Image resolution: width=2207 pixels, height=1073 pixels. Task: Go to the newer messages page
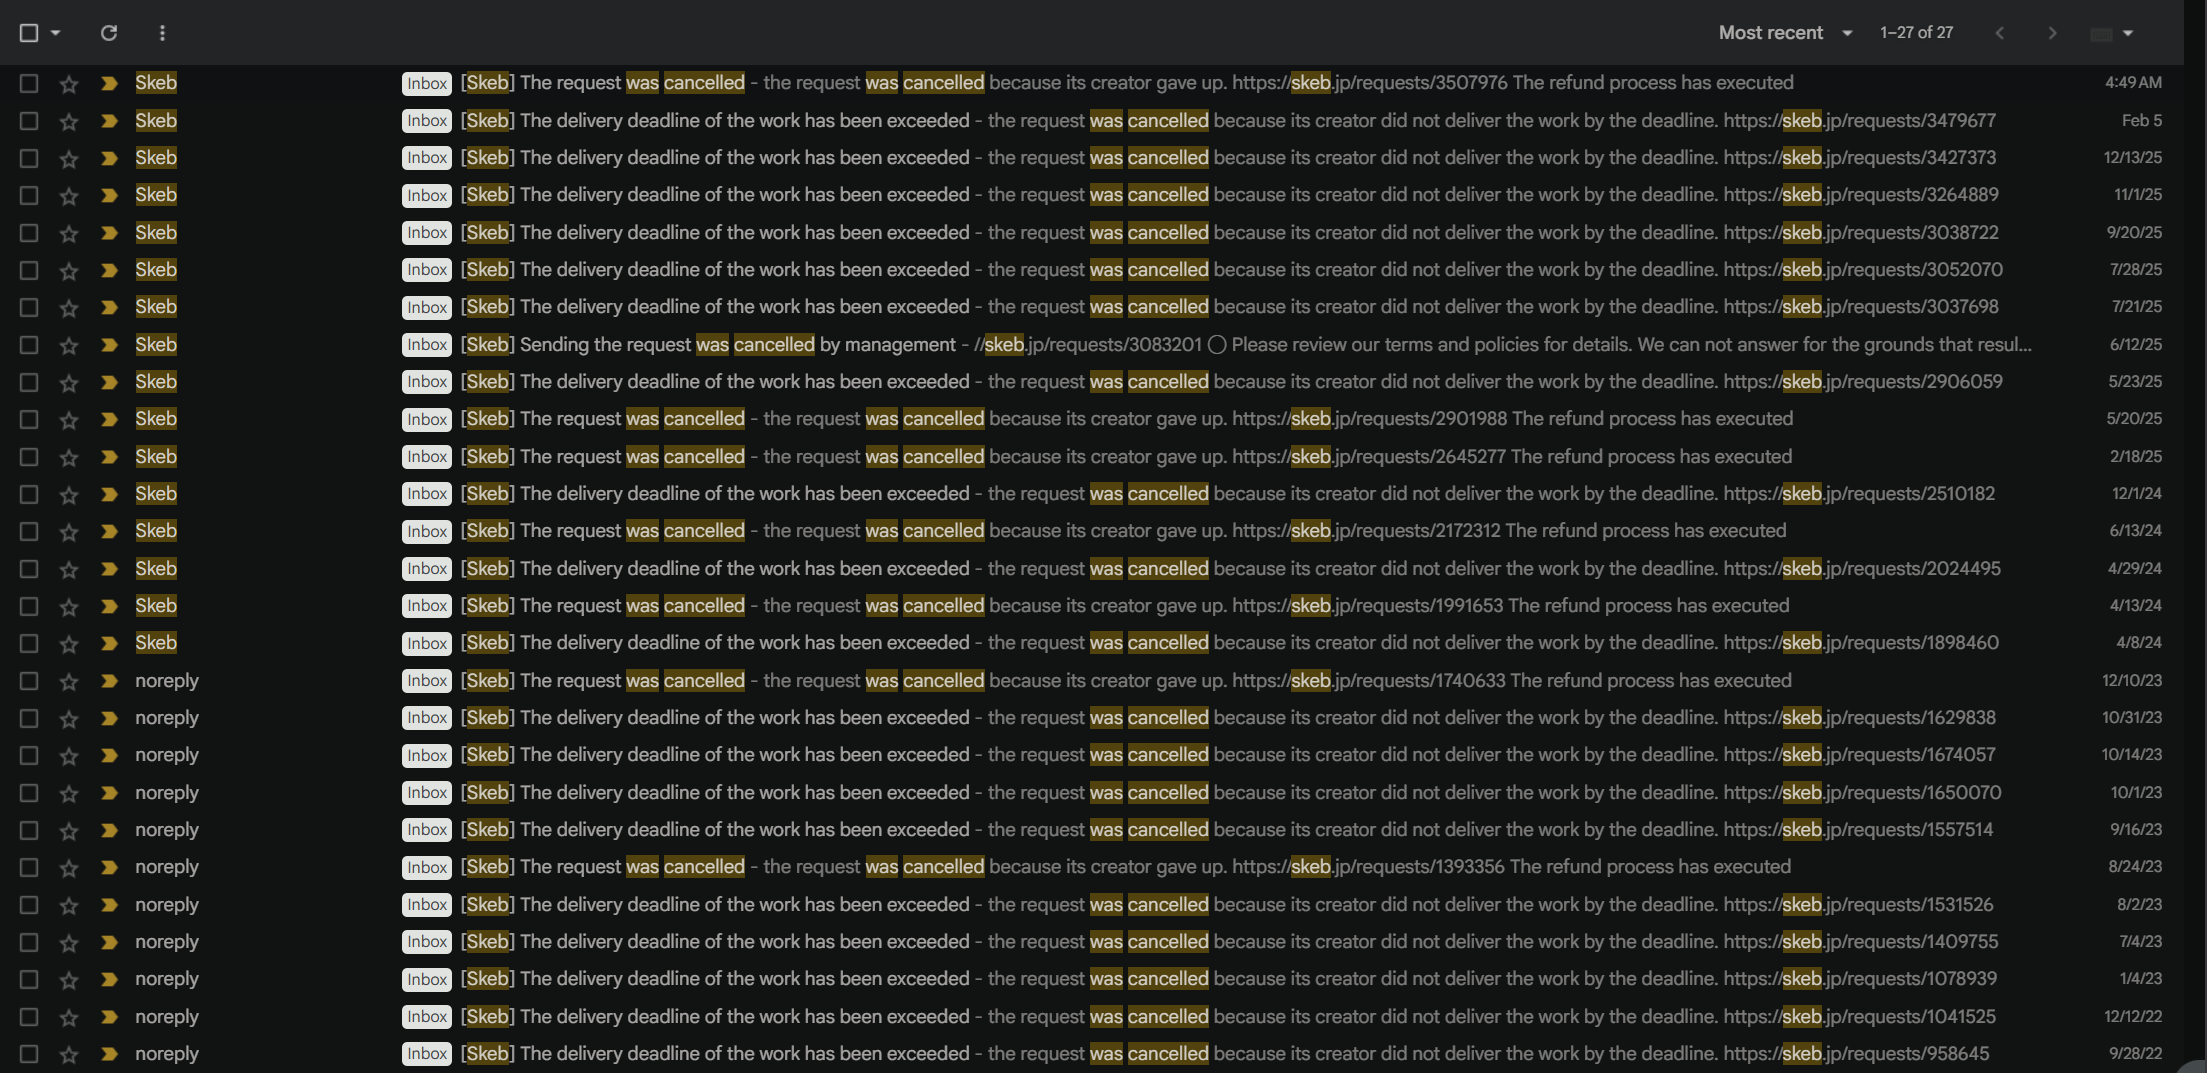coord(1999,33)
